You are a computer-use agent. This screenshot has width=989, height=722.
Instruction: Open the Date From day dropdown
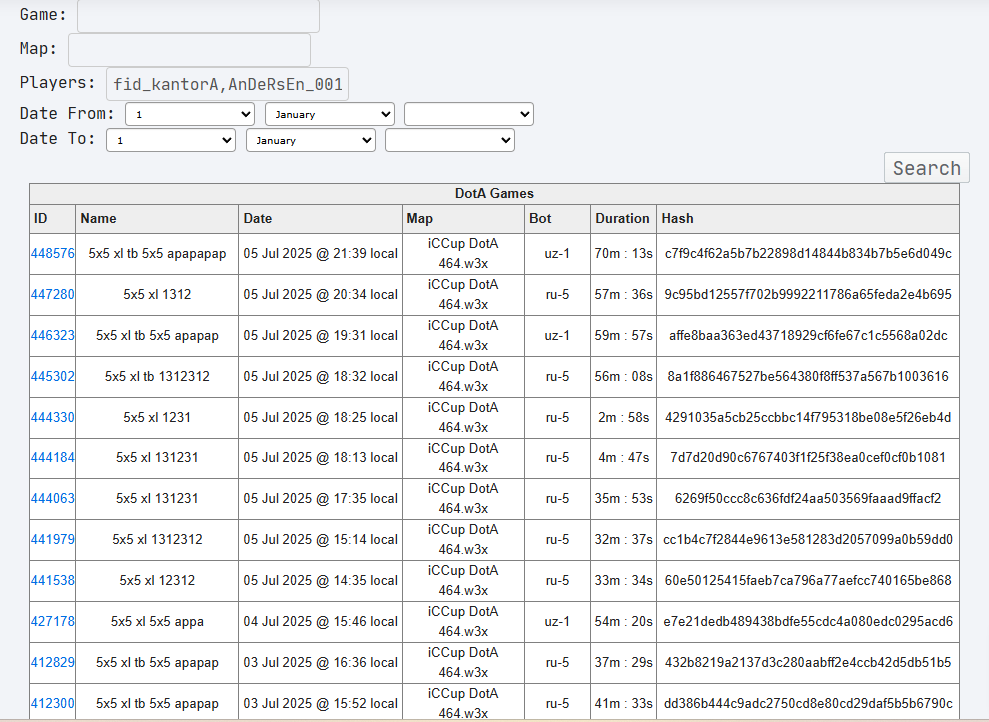[190, 114]
